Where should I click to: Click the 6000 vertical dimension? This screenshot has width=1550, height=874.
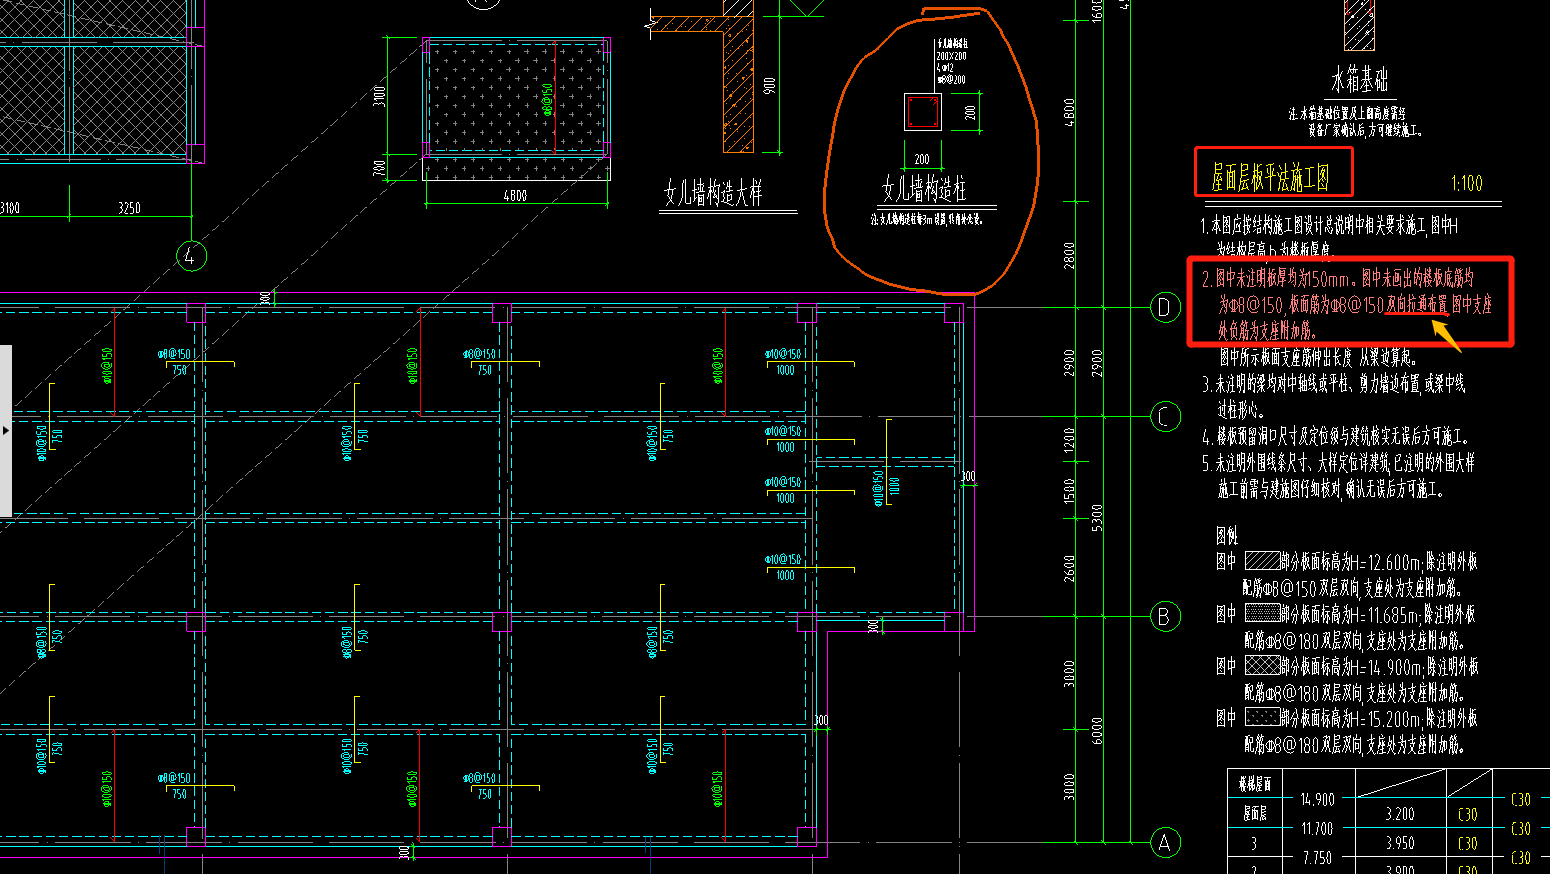pyautogui.click(x=1098, y=731)
